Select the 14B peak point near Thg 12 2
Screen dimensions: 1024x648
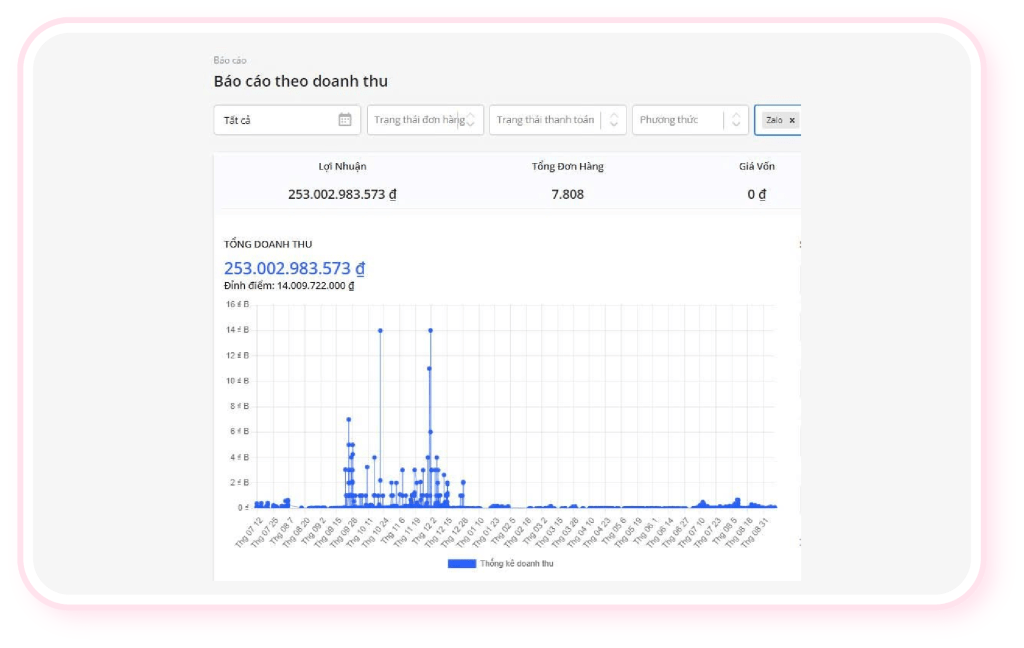pyautogui.click(x=430, y=330)
